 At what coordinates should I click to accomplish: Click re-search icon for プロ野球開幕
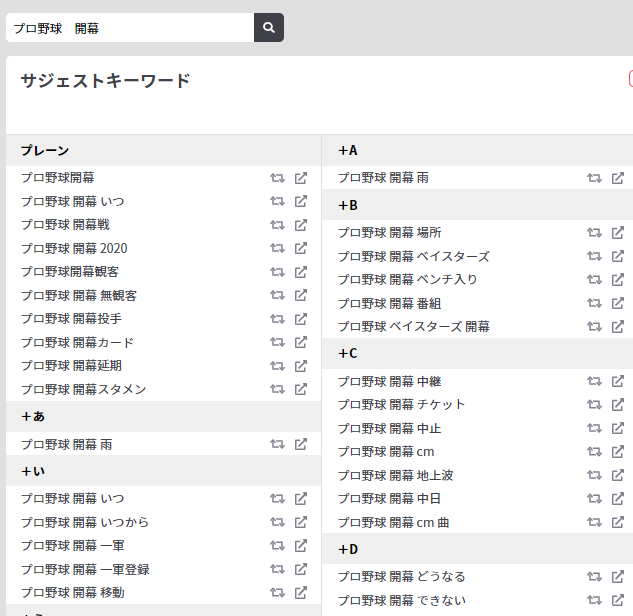click(x=277, y=178)
